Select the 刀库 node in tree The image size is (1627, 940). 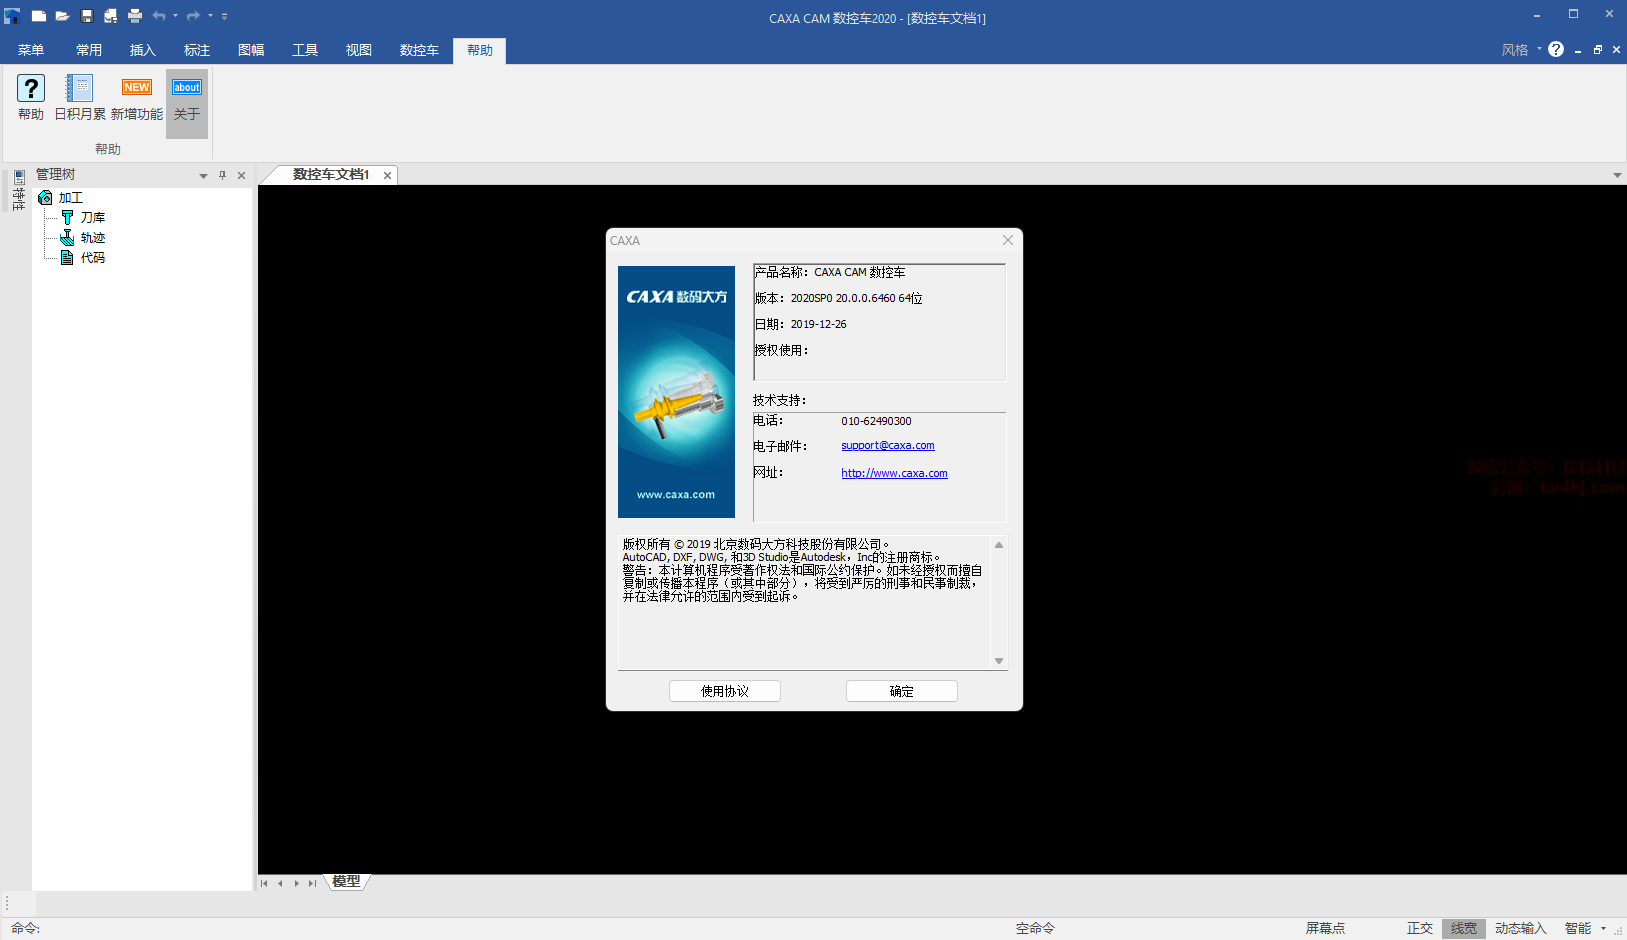pyautogui.click(x=92, y=217)
